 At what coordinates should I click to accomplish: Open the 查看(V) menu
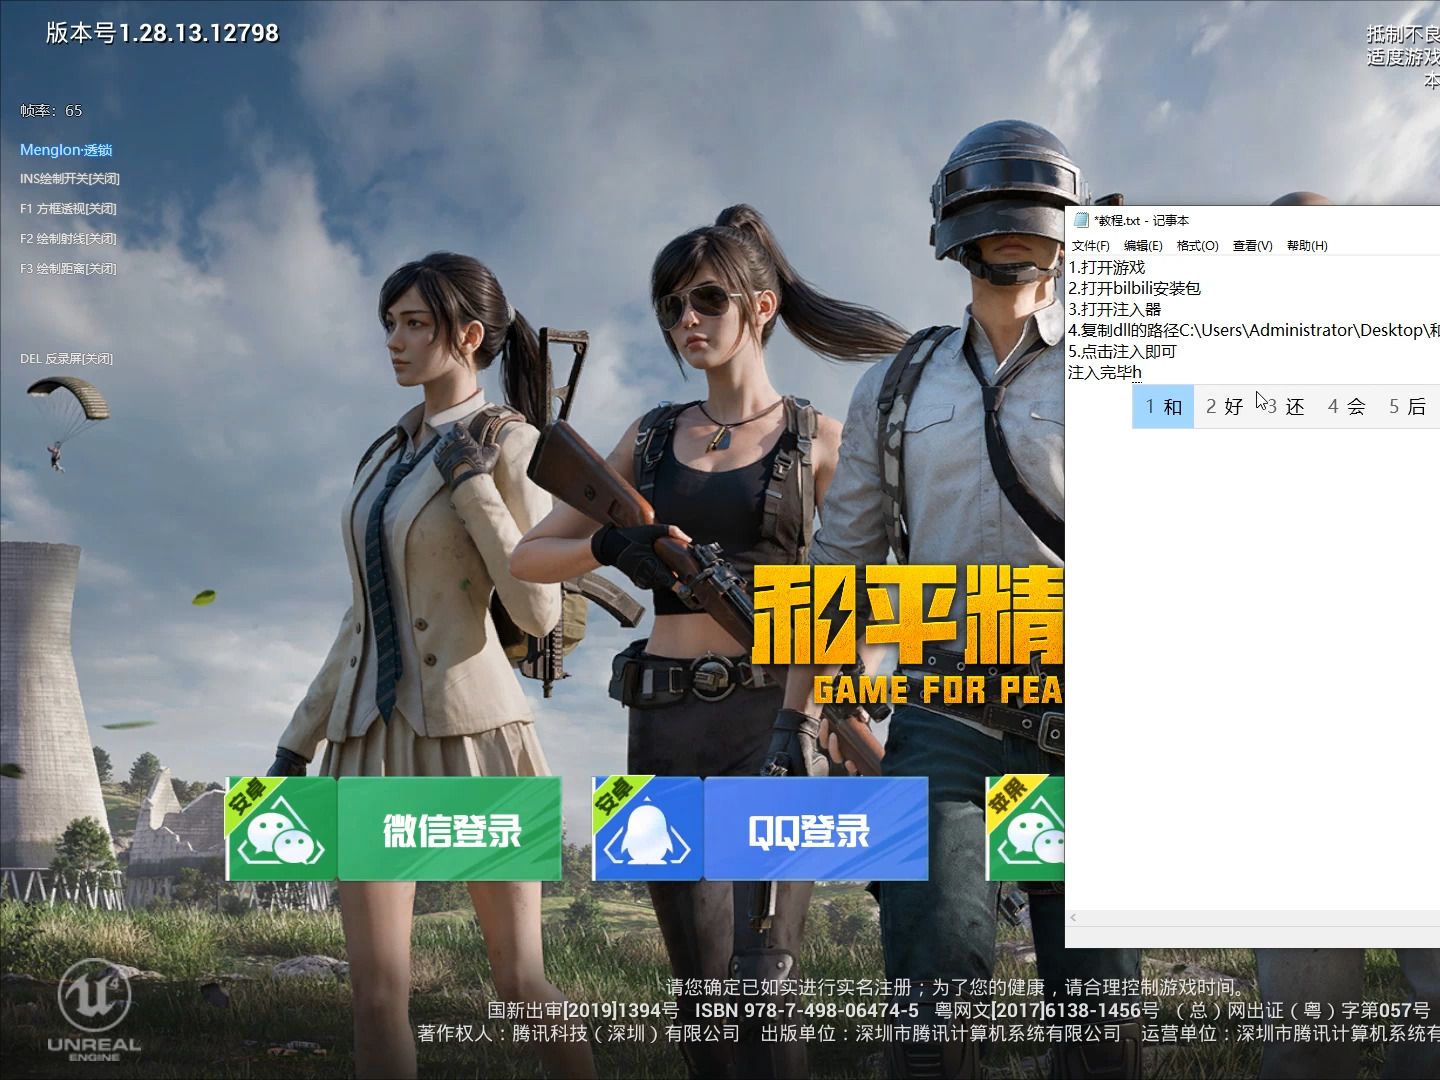[1252, 246]
